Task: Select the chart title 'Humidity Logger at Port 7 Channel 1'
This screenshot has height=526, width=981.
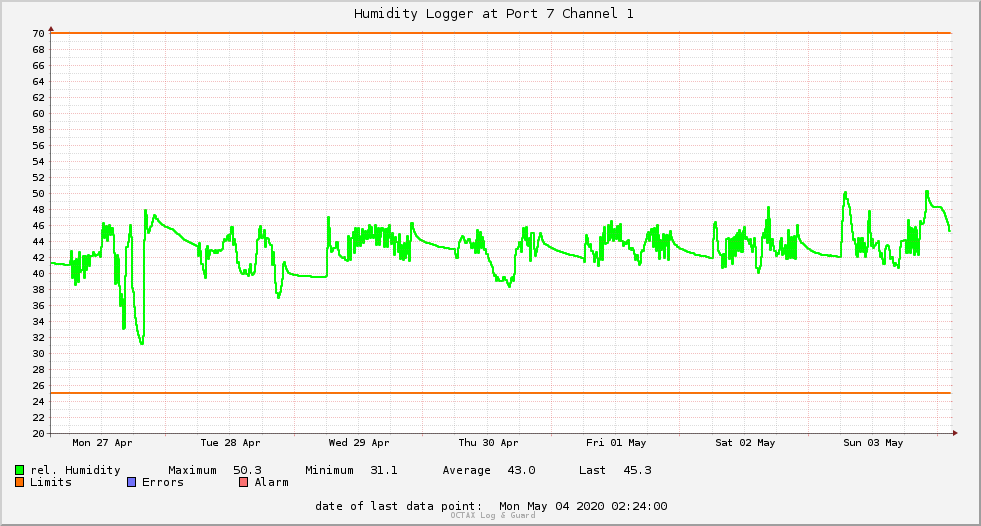Action: pyautogui.click(x=494, y=14)
